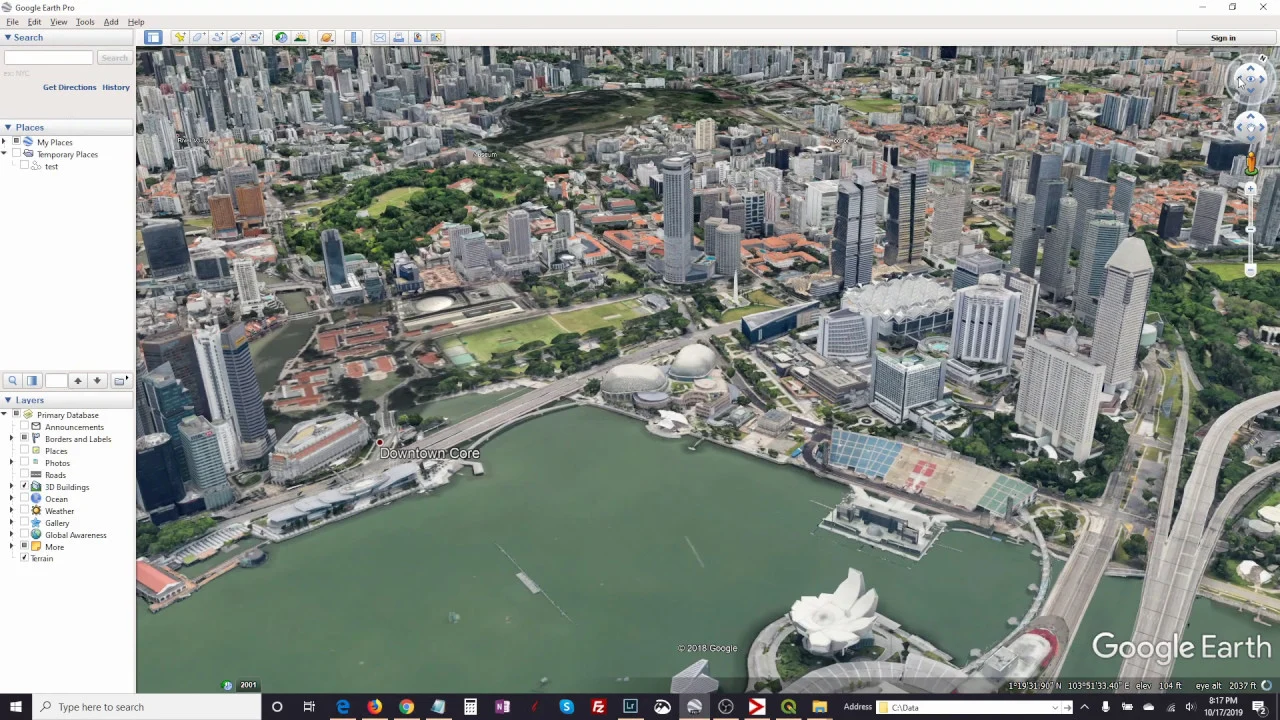Save the image from the toolbar
Viewport: 1280px width, 720px height.
pyautogui.click(x=417, y=38)
